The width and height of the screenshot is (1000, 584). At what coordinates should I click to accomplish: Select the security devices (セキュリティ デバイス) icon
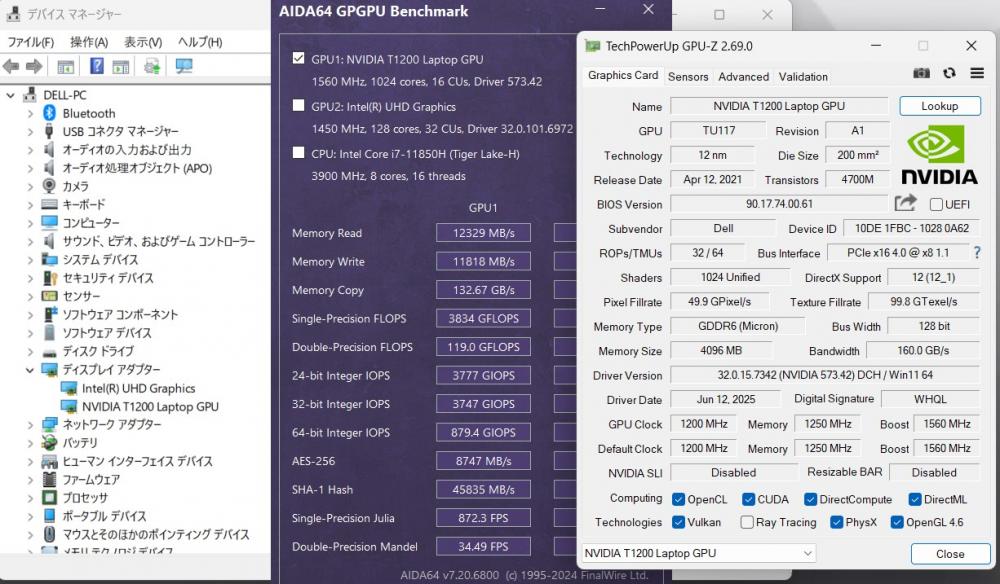pos(49,278)
